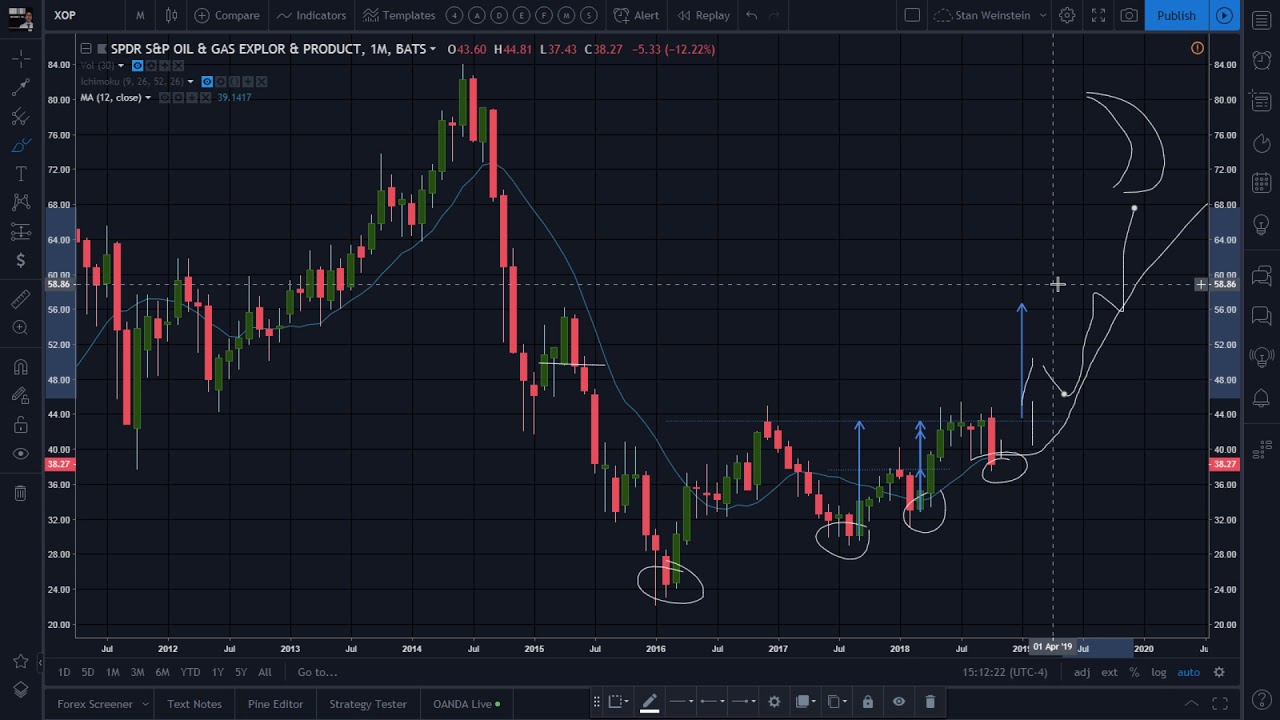The height and width of the screenshot is (720, 1280).
Task: Toggle lock all drawings in left sidebar
Action: pos(20,425)
